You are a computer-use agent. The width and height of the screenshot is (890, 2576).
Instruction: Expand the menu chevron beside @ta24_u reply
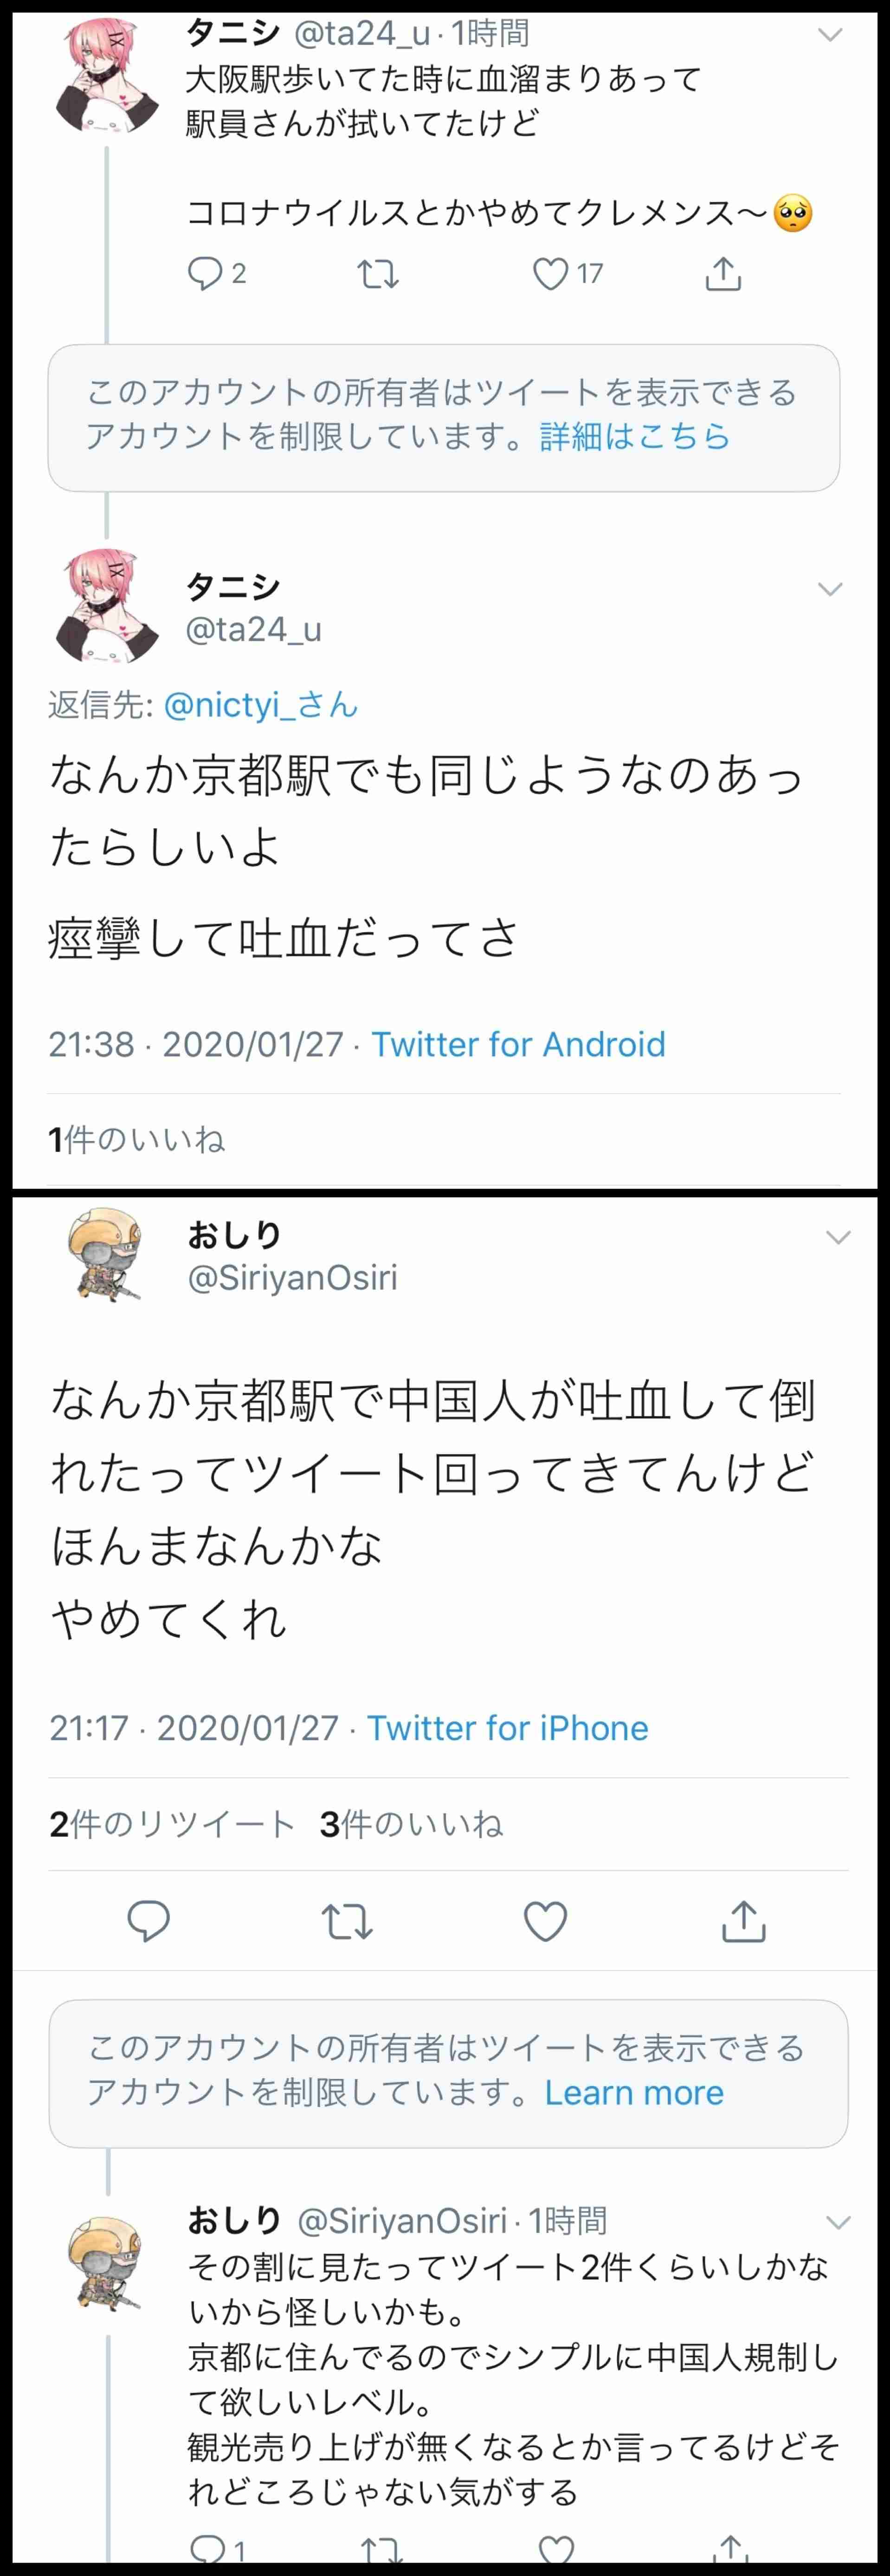tap(830, 589)
